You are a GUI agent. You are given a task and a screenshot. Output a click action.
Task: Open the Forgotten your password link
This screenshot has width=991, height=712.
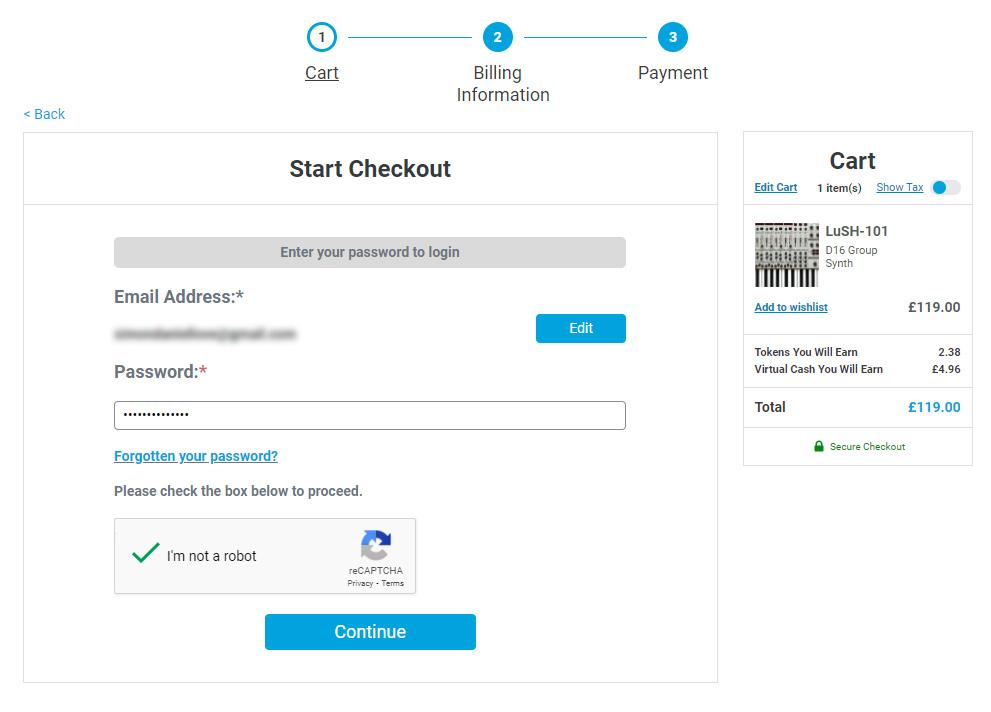click(195, 456)
